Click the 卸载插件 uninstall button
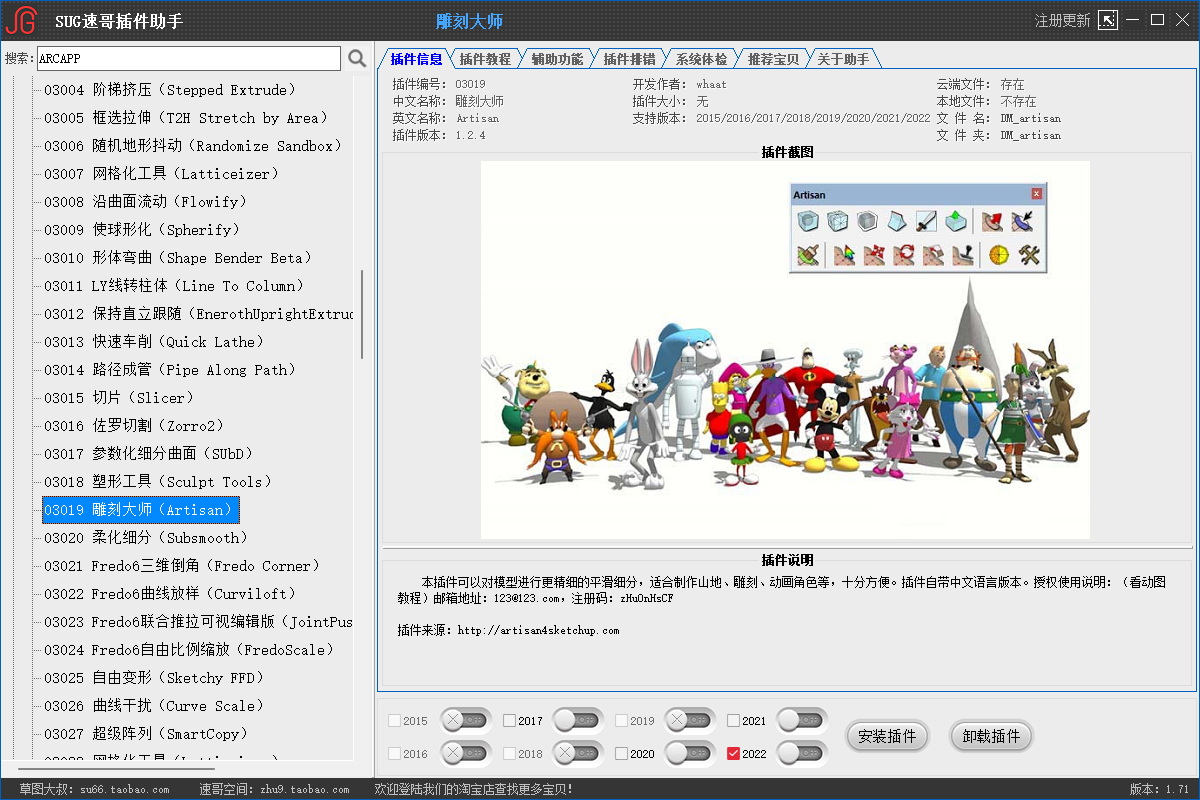1200x800 pixels. [x=991, y=736]
